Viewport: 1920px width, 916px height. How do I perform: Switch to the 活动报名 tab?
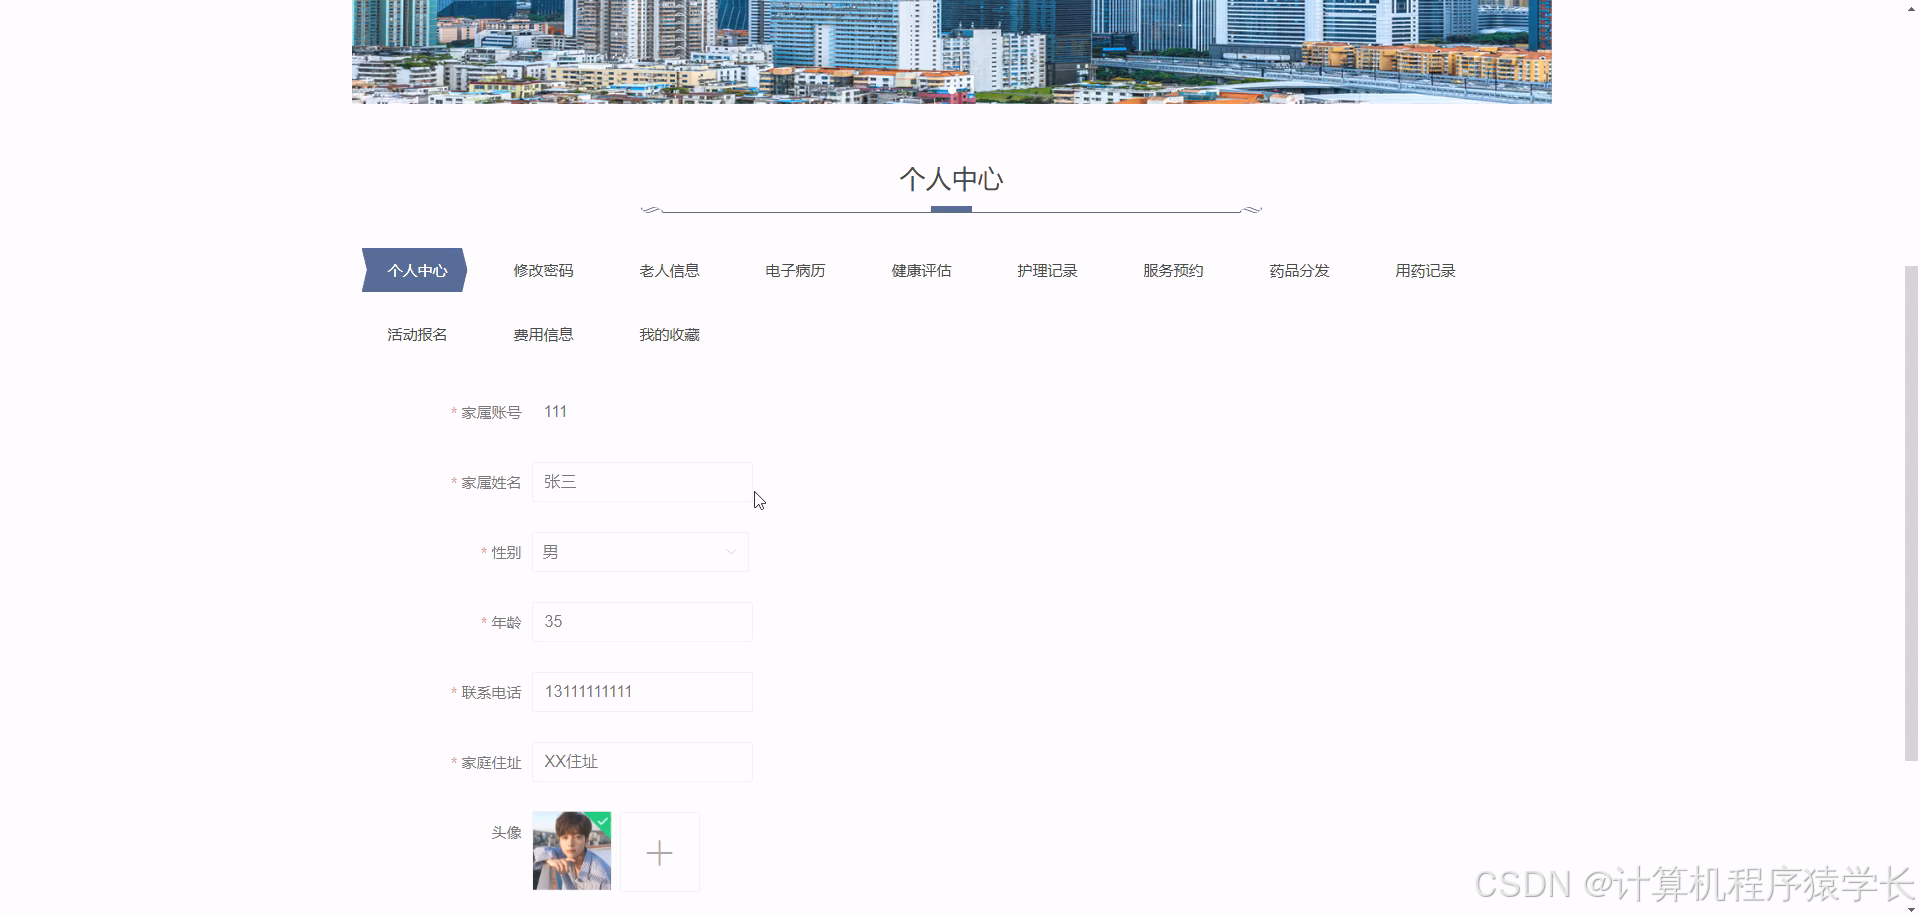(x=416, y=334)
